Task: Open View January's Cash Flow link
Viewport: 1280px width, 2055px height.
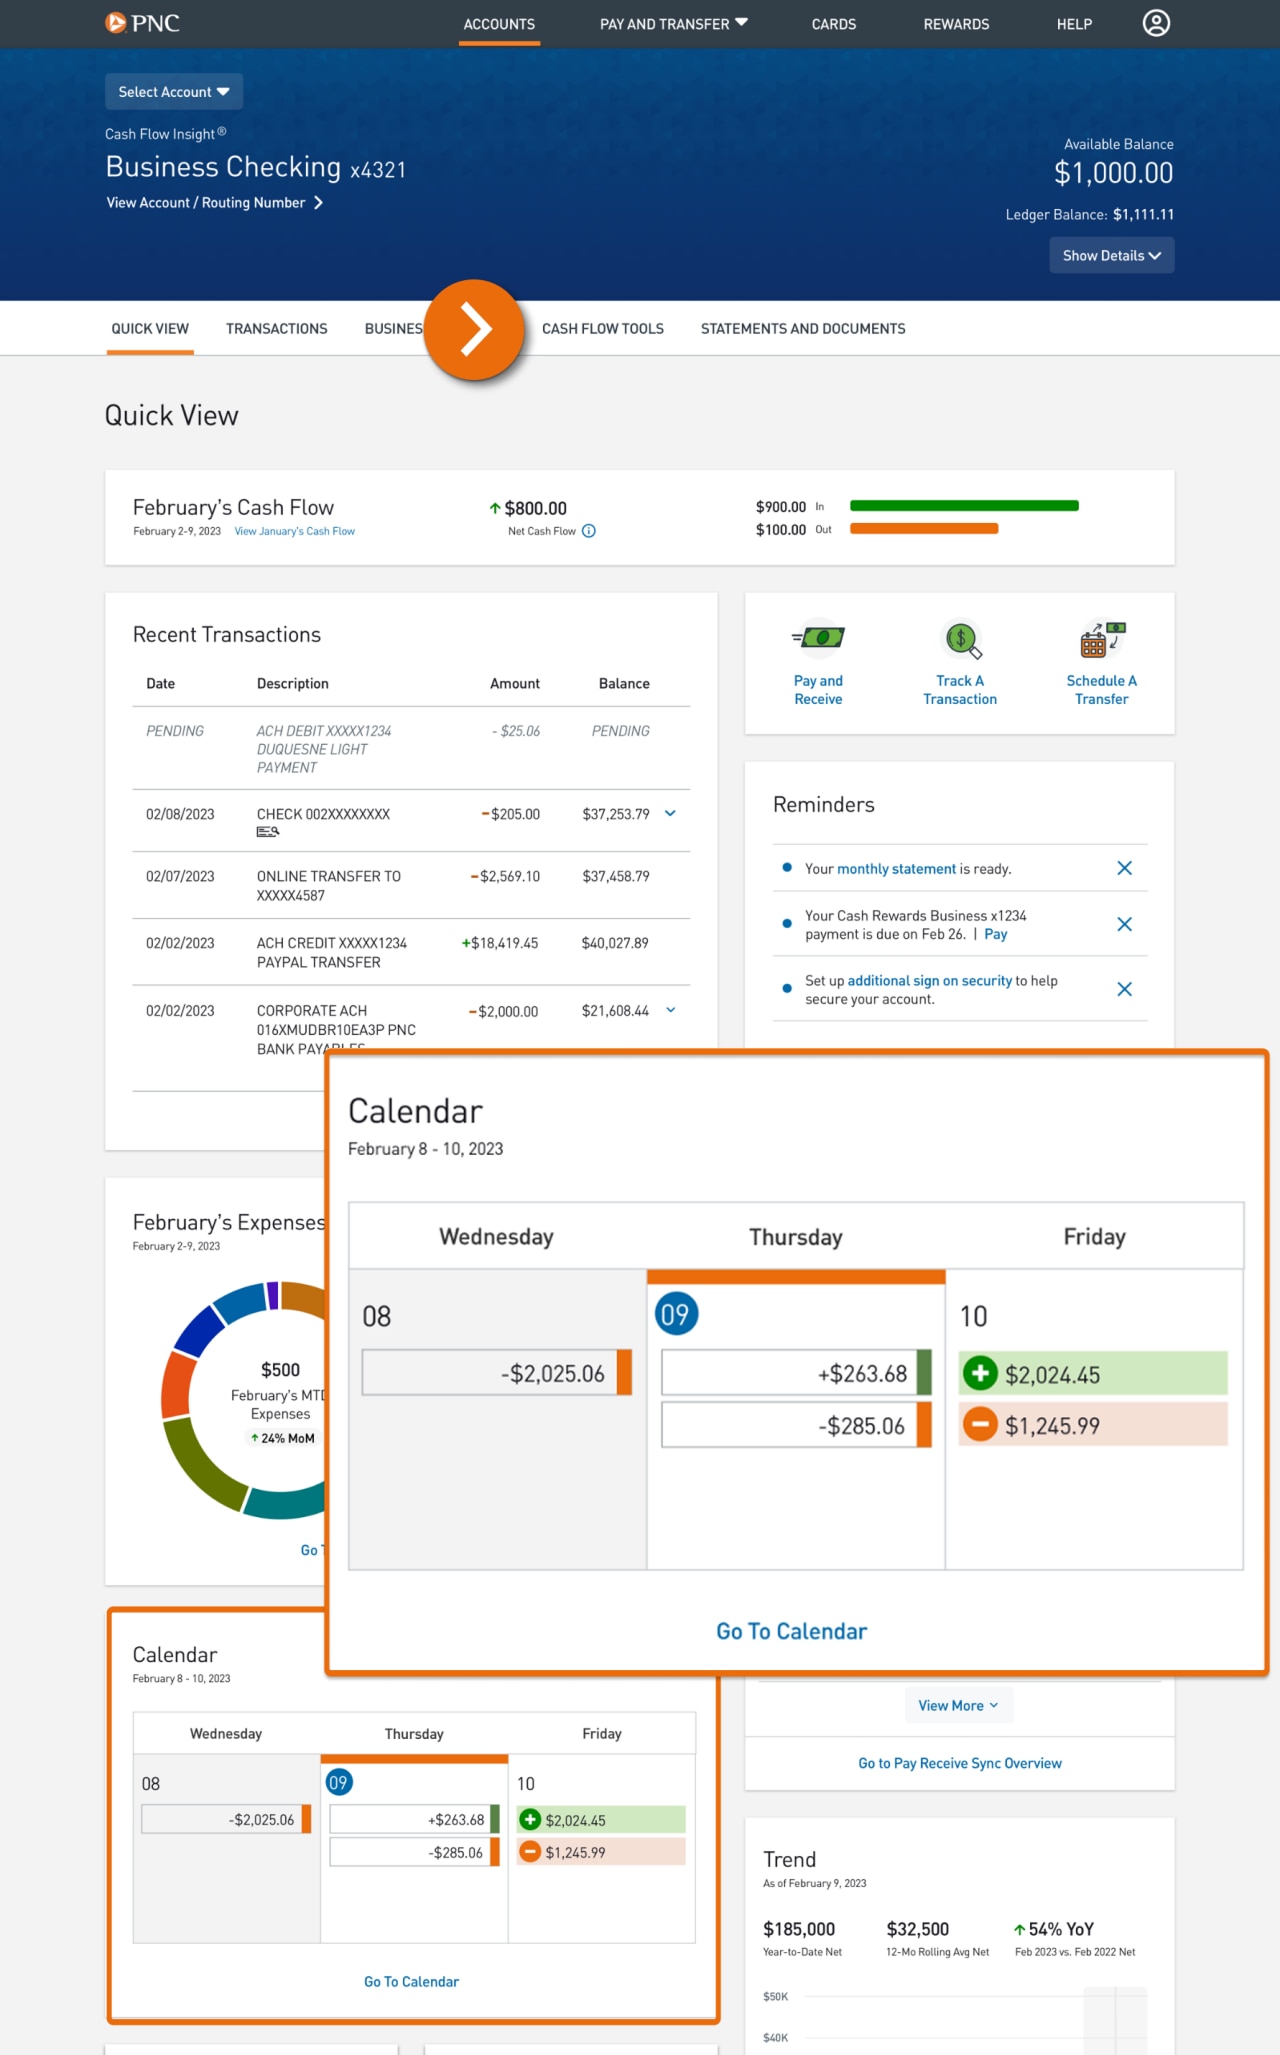Action: click(295, 531)
